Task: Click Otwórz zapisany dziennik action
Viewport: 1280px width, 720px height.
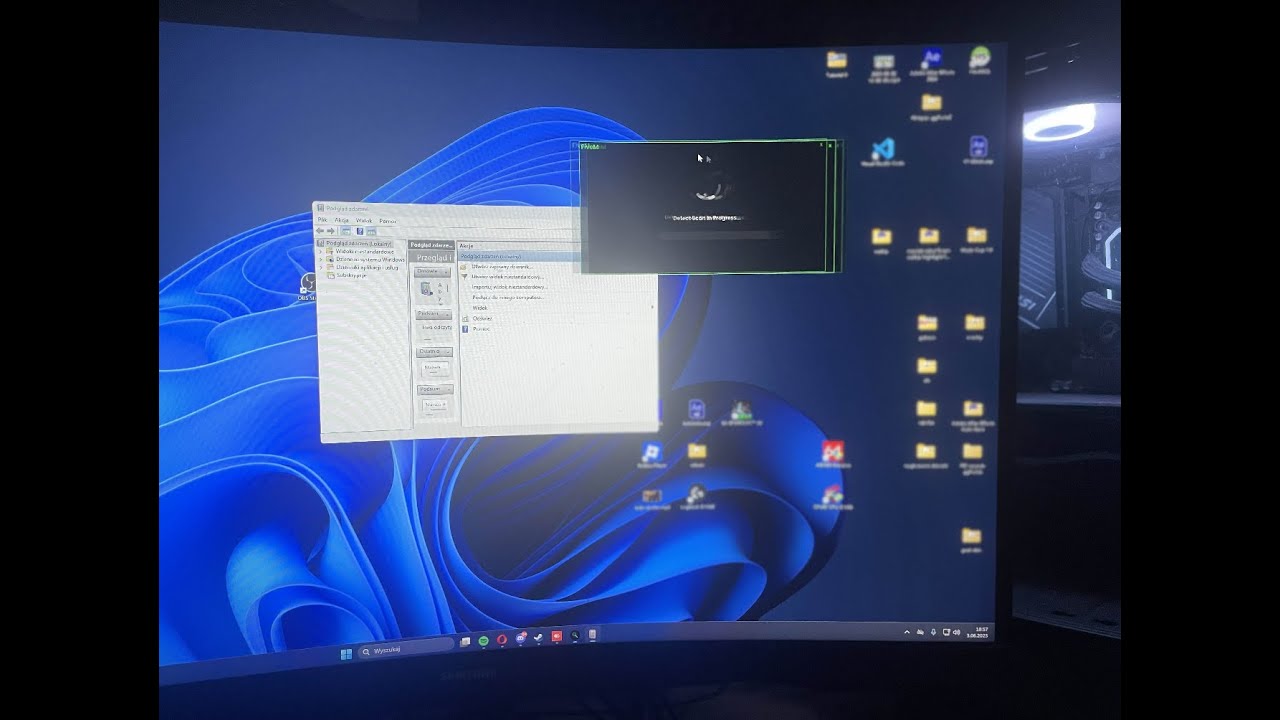Action: click(503, 266)
